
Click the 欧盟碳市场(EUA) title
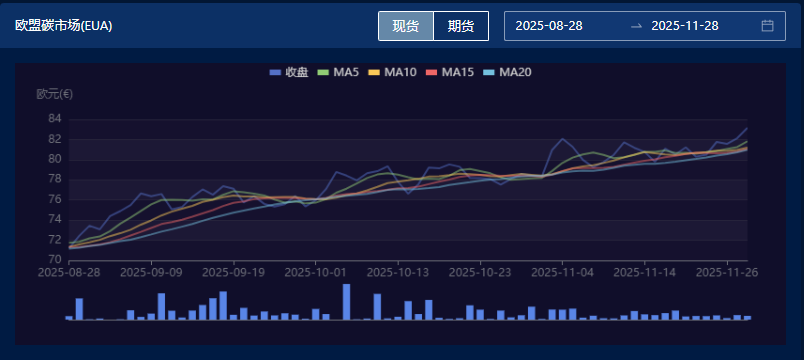pos(64,26)
